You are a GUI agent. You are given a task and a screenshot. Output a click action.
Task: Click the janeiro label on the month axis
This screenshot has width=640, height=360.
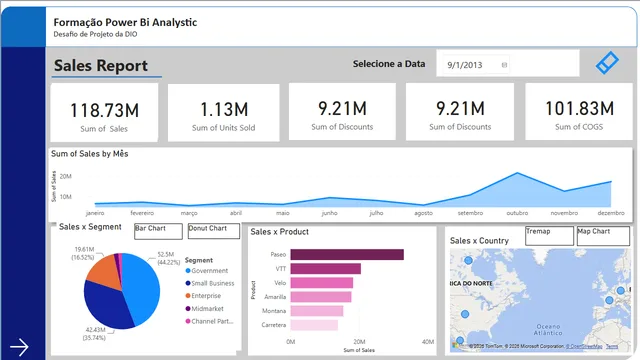pyautogui.click(x=95, y=213)
